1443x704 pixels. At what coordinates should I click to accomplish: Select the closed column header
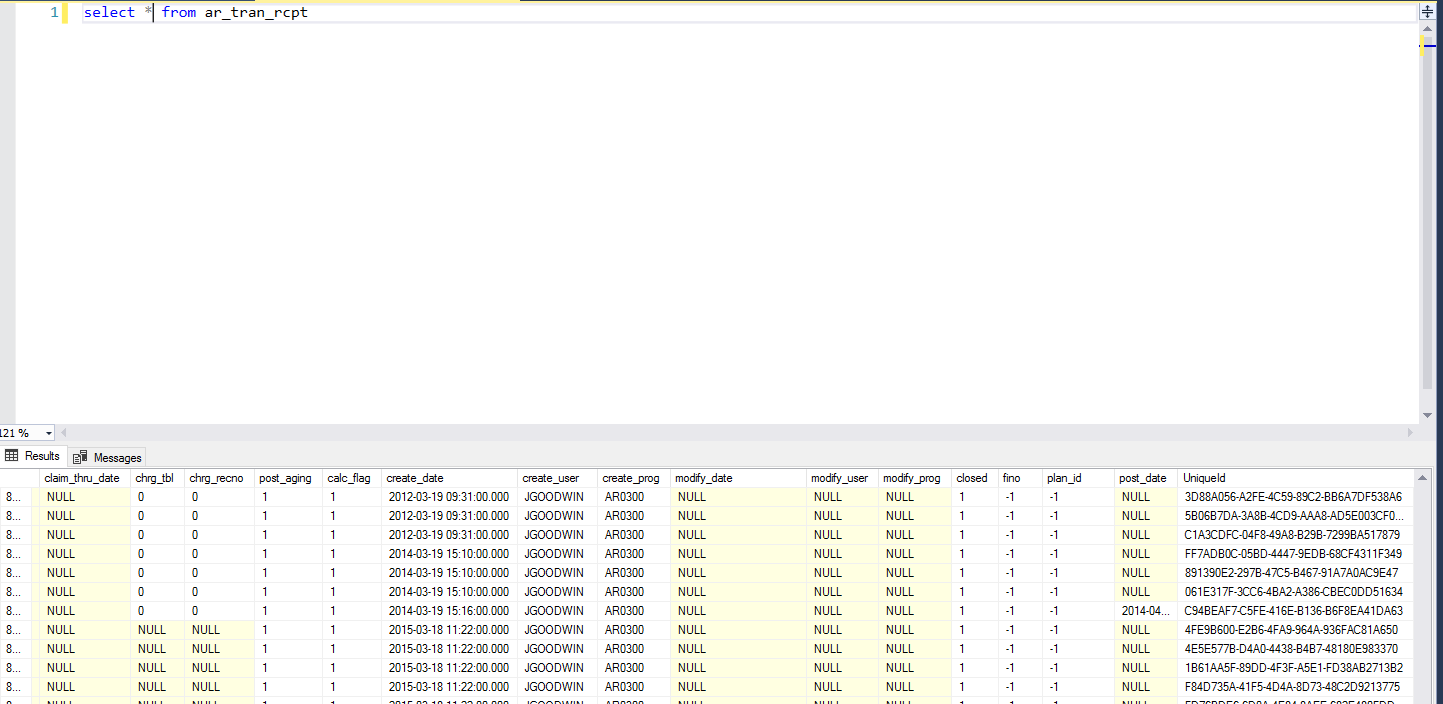(x=975, y=478)
